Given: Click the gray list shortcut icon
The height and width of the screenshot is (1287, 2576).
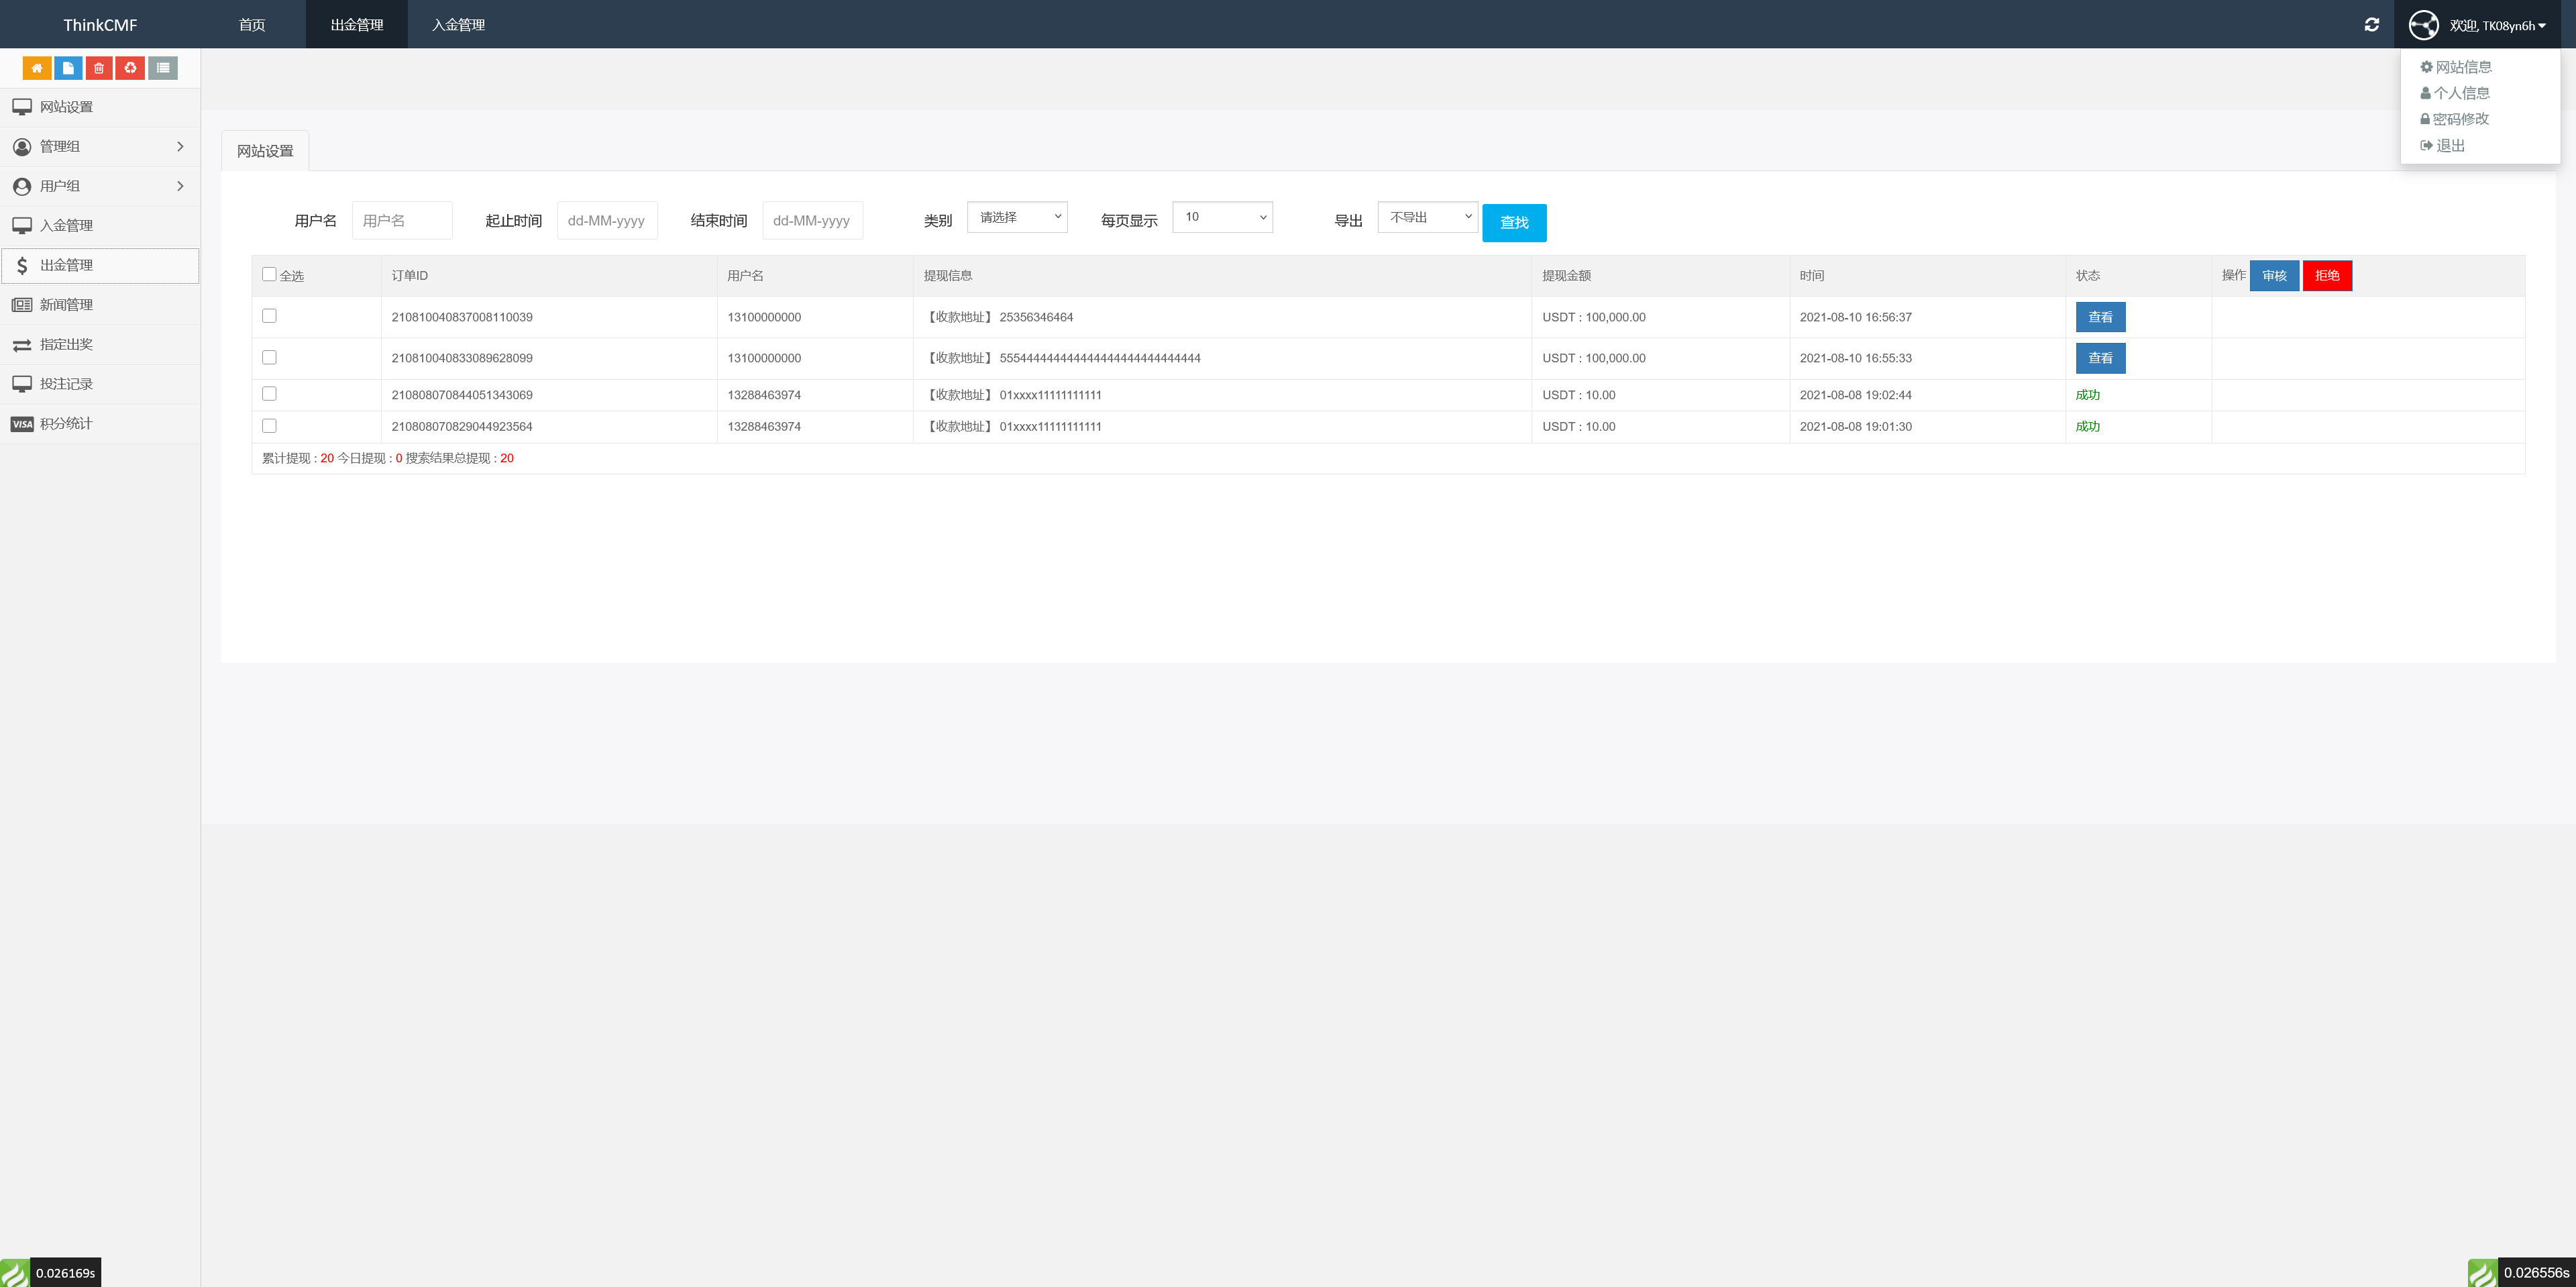Looking at the screenshot, I should tap(163, 68).
